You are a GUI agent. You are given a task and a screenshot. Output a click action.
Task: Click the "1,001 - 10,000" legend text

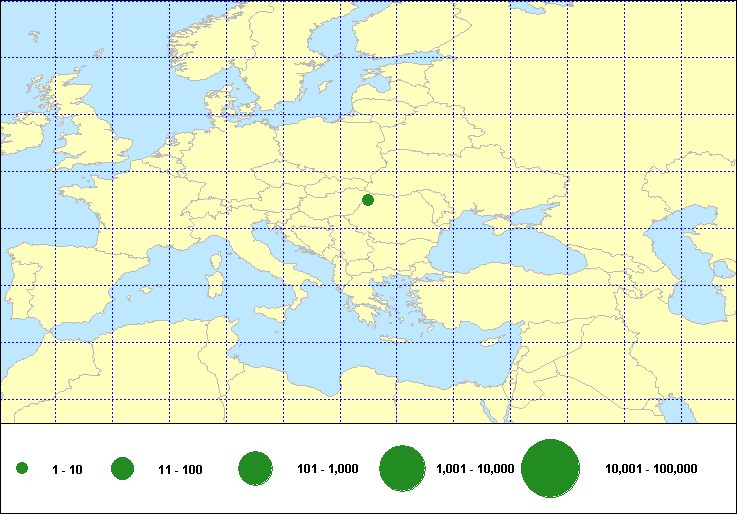[x=475, y=469]
